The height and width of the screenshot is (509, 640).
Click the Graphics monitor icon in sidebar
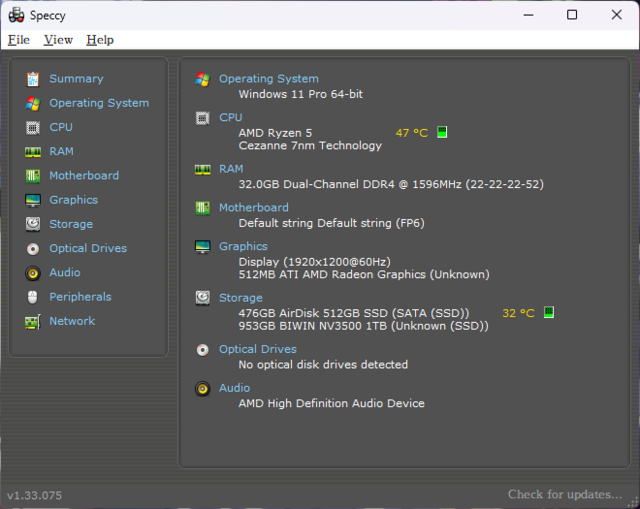pos(33,200)
